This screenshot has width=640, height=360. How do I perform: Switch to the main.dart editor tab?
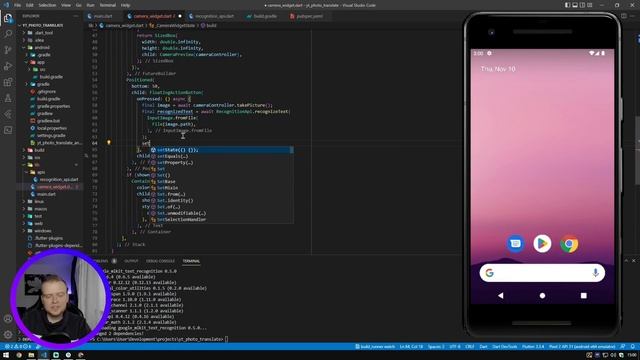point(103,16)
